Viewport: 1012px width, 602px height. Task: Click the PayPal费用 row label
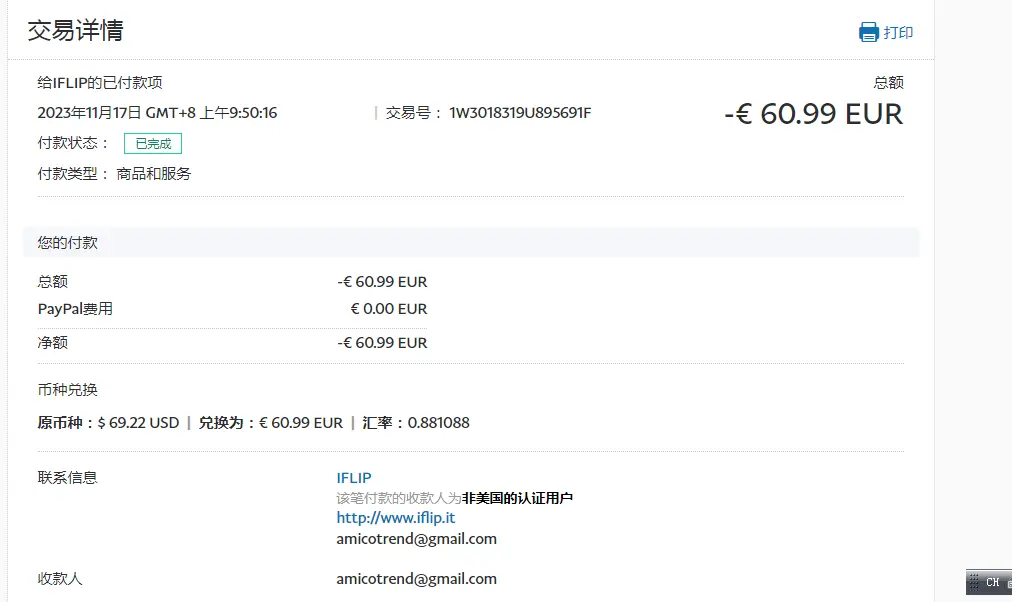point(75,309)
